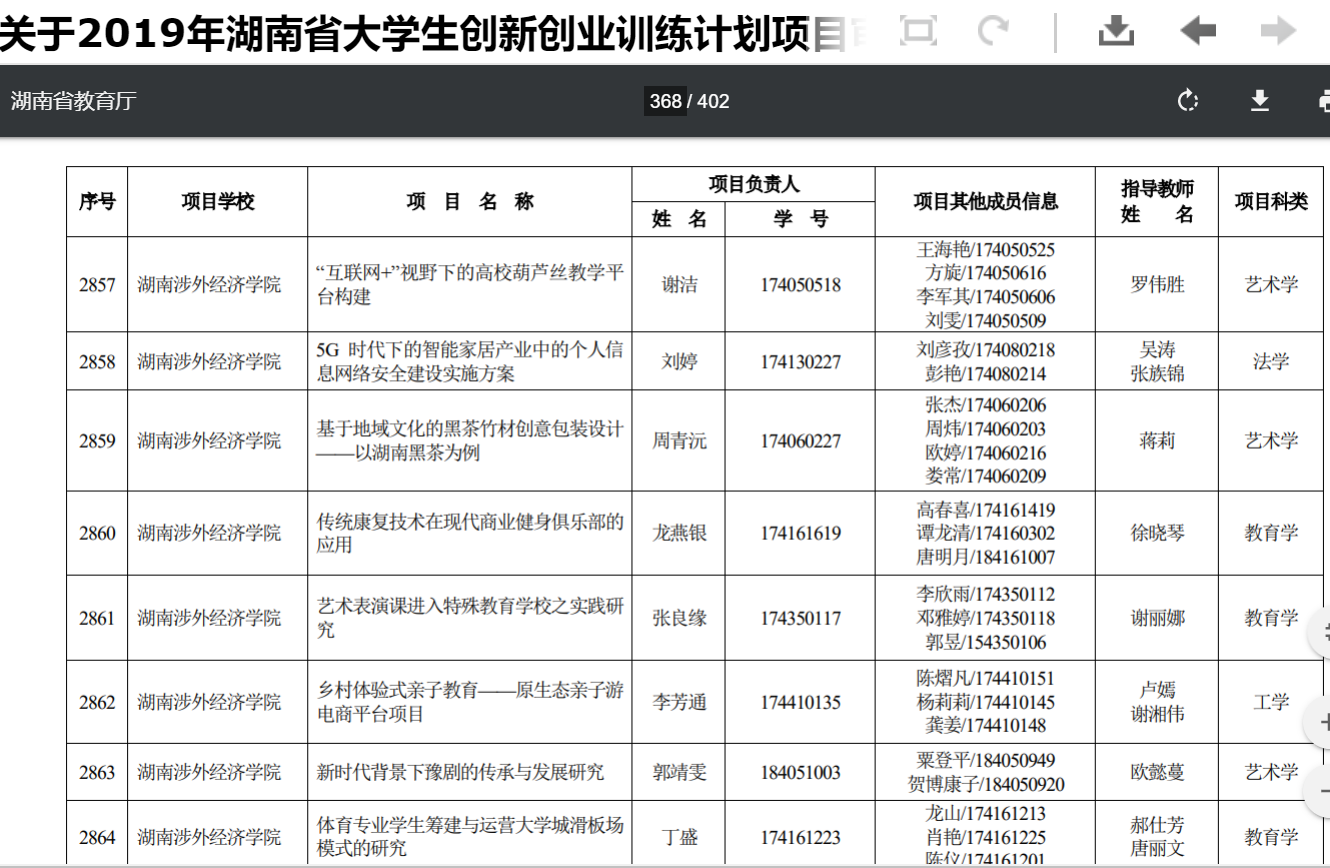Click advisor name 蒋莉
The image size is (1330, 868).
point(1157,441)
